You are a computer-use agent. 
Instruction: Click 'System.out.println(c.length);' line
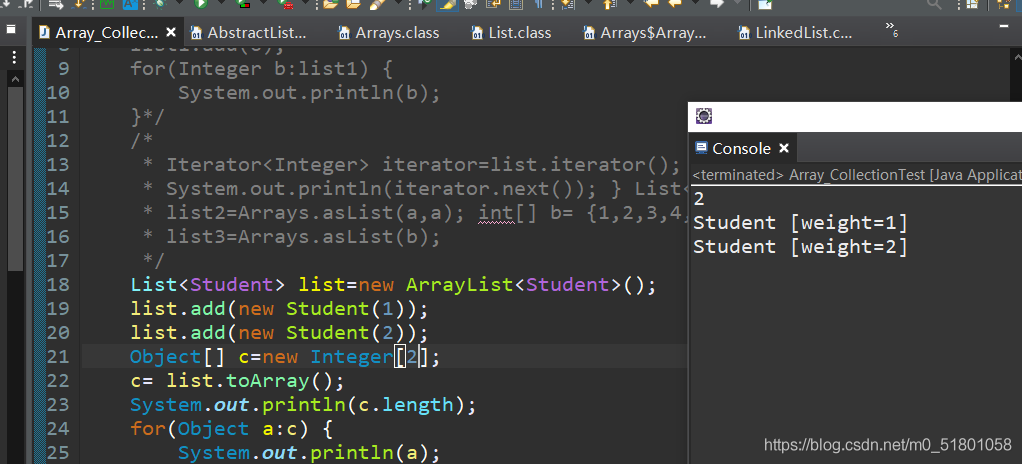303,405
